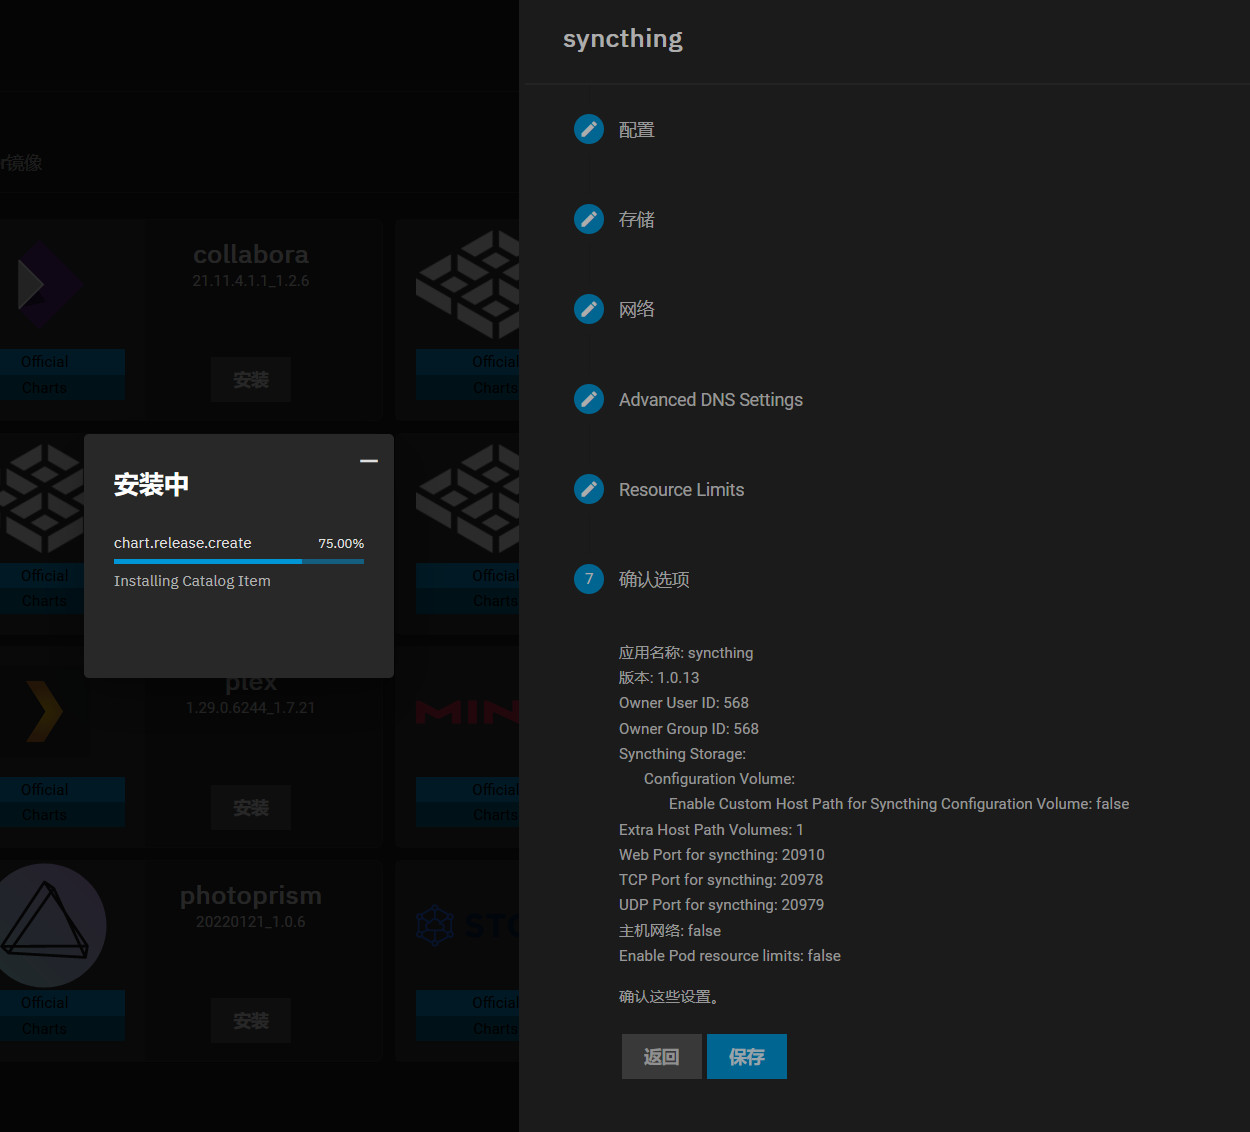
Task: Go to the Advanced DNS Settings step label
Action: [x=711, y=400]
